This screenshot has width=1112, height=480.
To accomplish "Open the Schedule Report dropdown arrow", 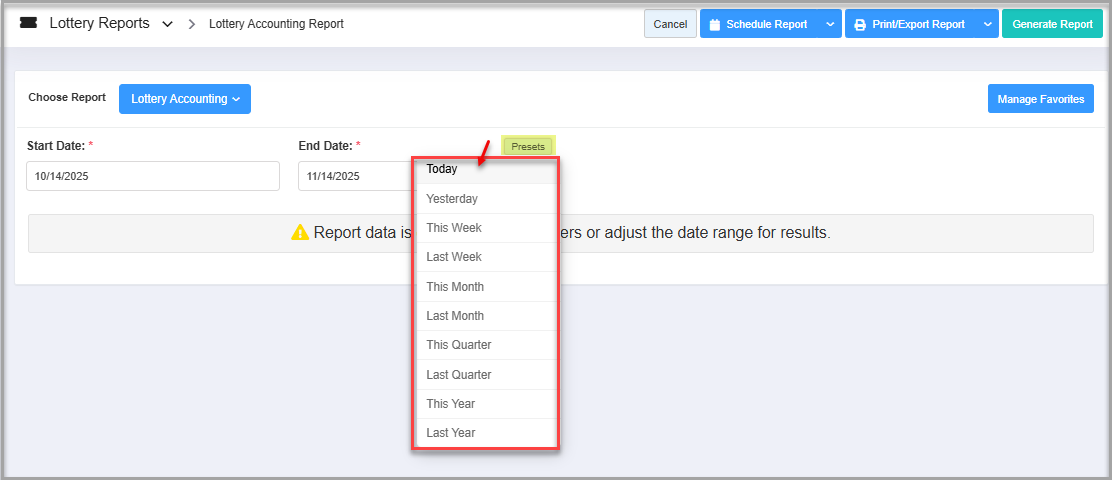I will pyautogui.click(x=830, y=24).
